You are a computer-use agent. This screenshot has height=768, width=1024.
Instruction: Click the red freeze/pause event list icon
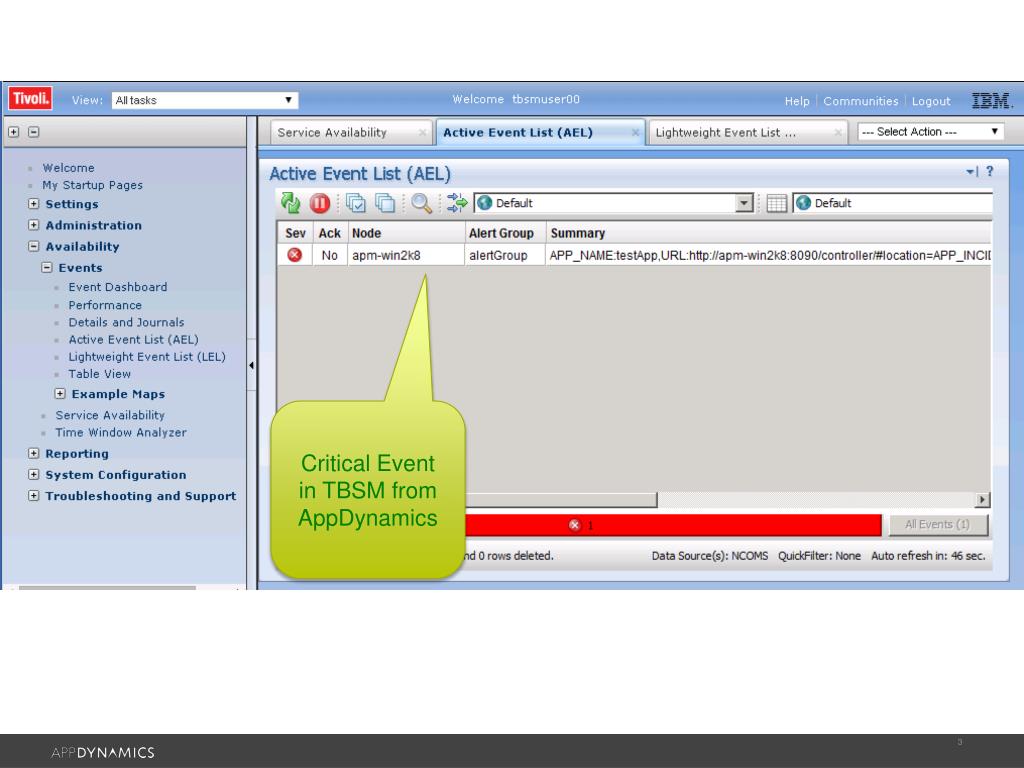tap(319, 204)
